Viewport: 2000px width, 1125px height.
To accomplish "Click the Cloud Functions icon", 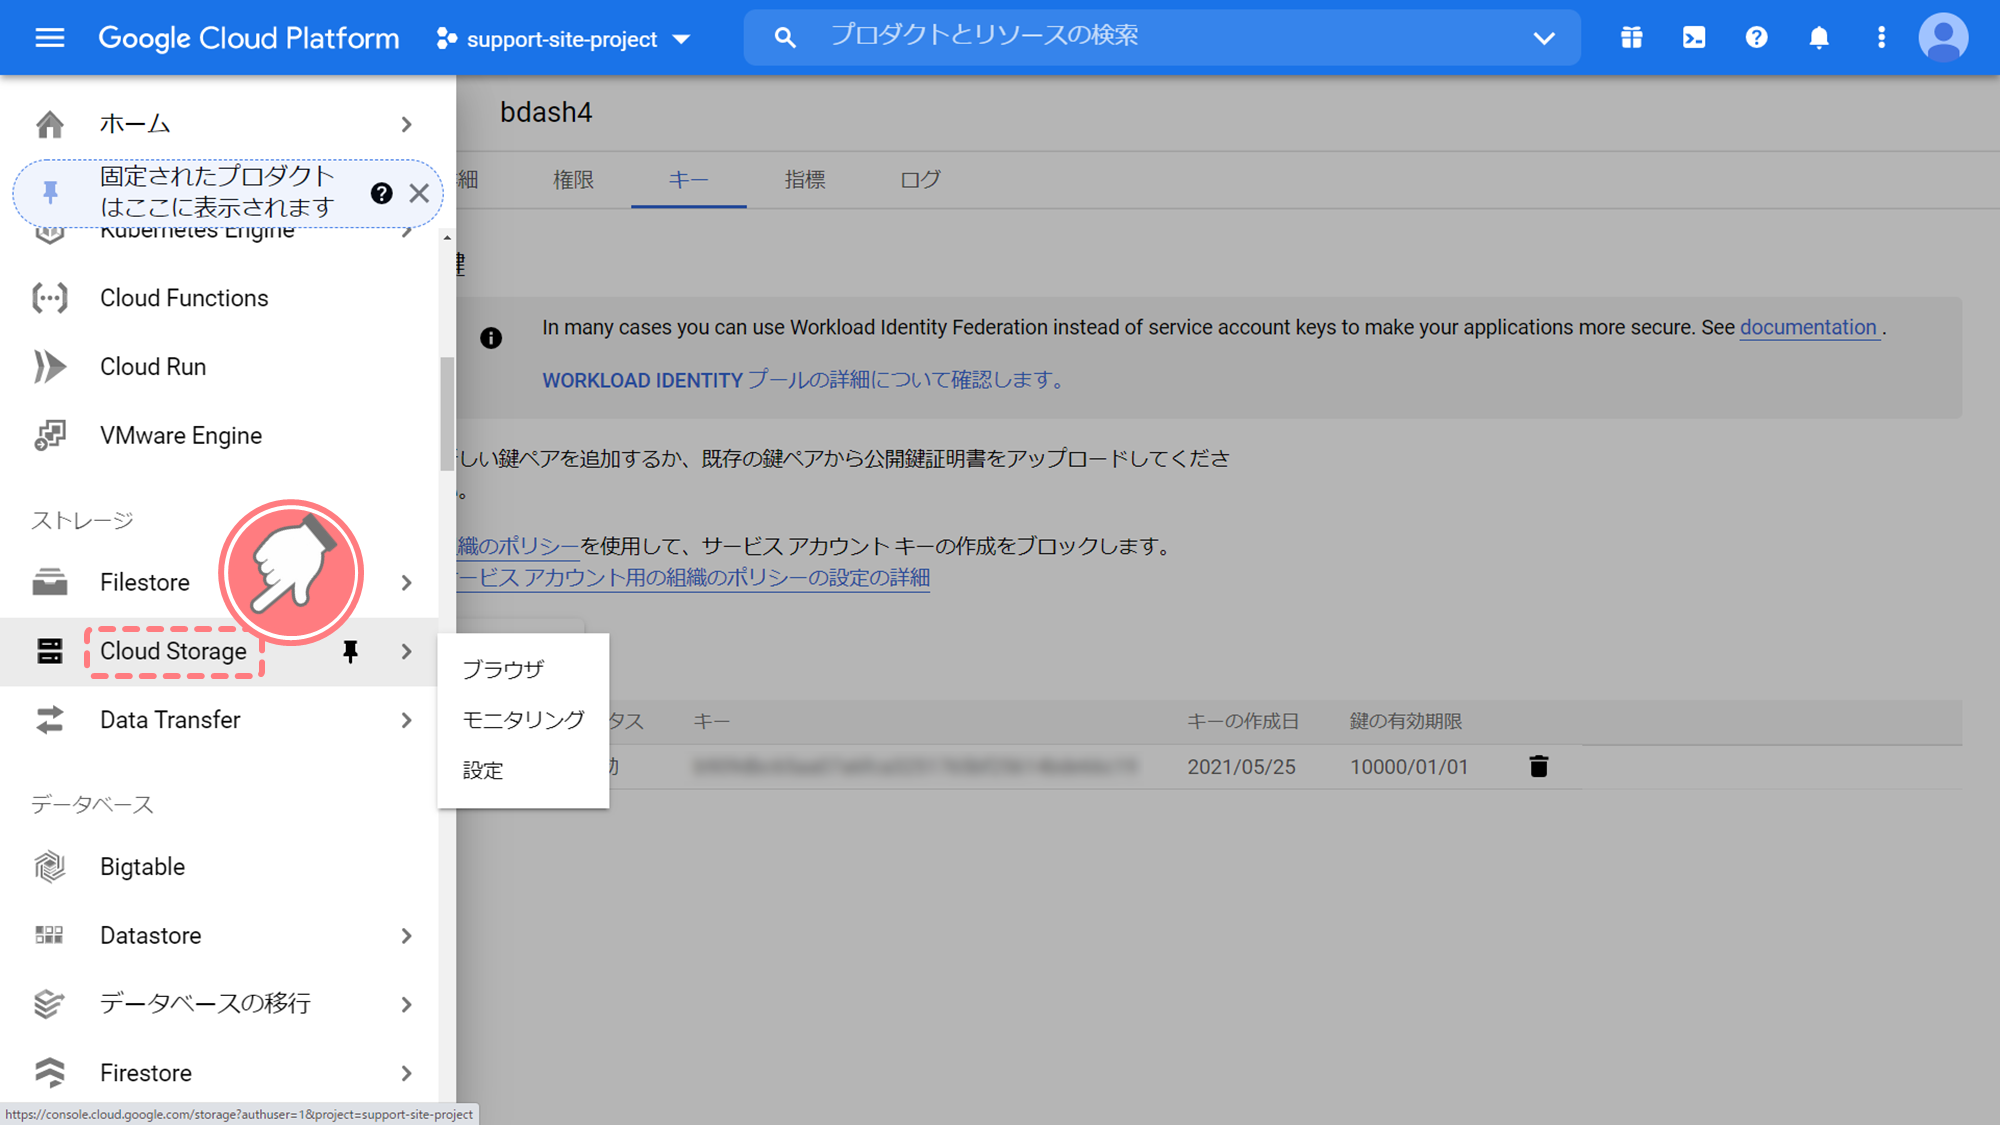I will pyautogui.click(x=49, y=298).
